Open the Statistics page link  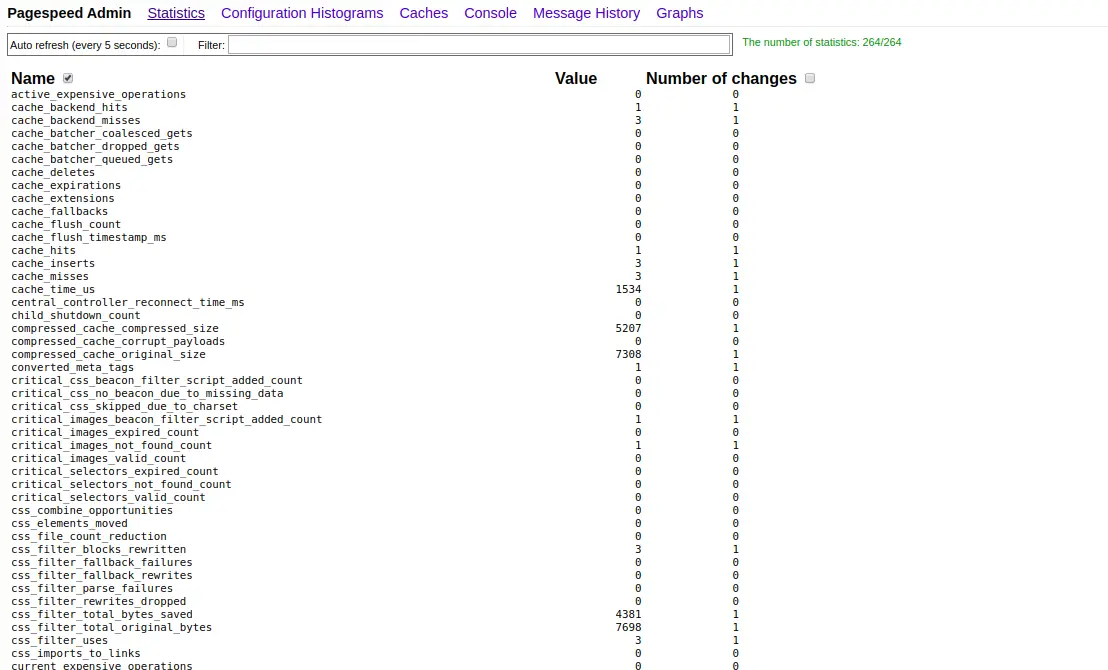[x=176, y=13]
